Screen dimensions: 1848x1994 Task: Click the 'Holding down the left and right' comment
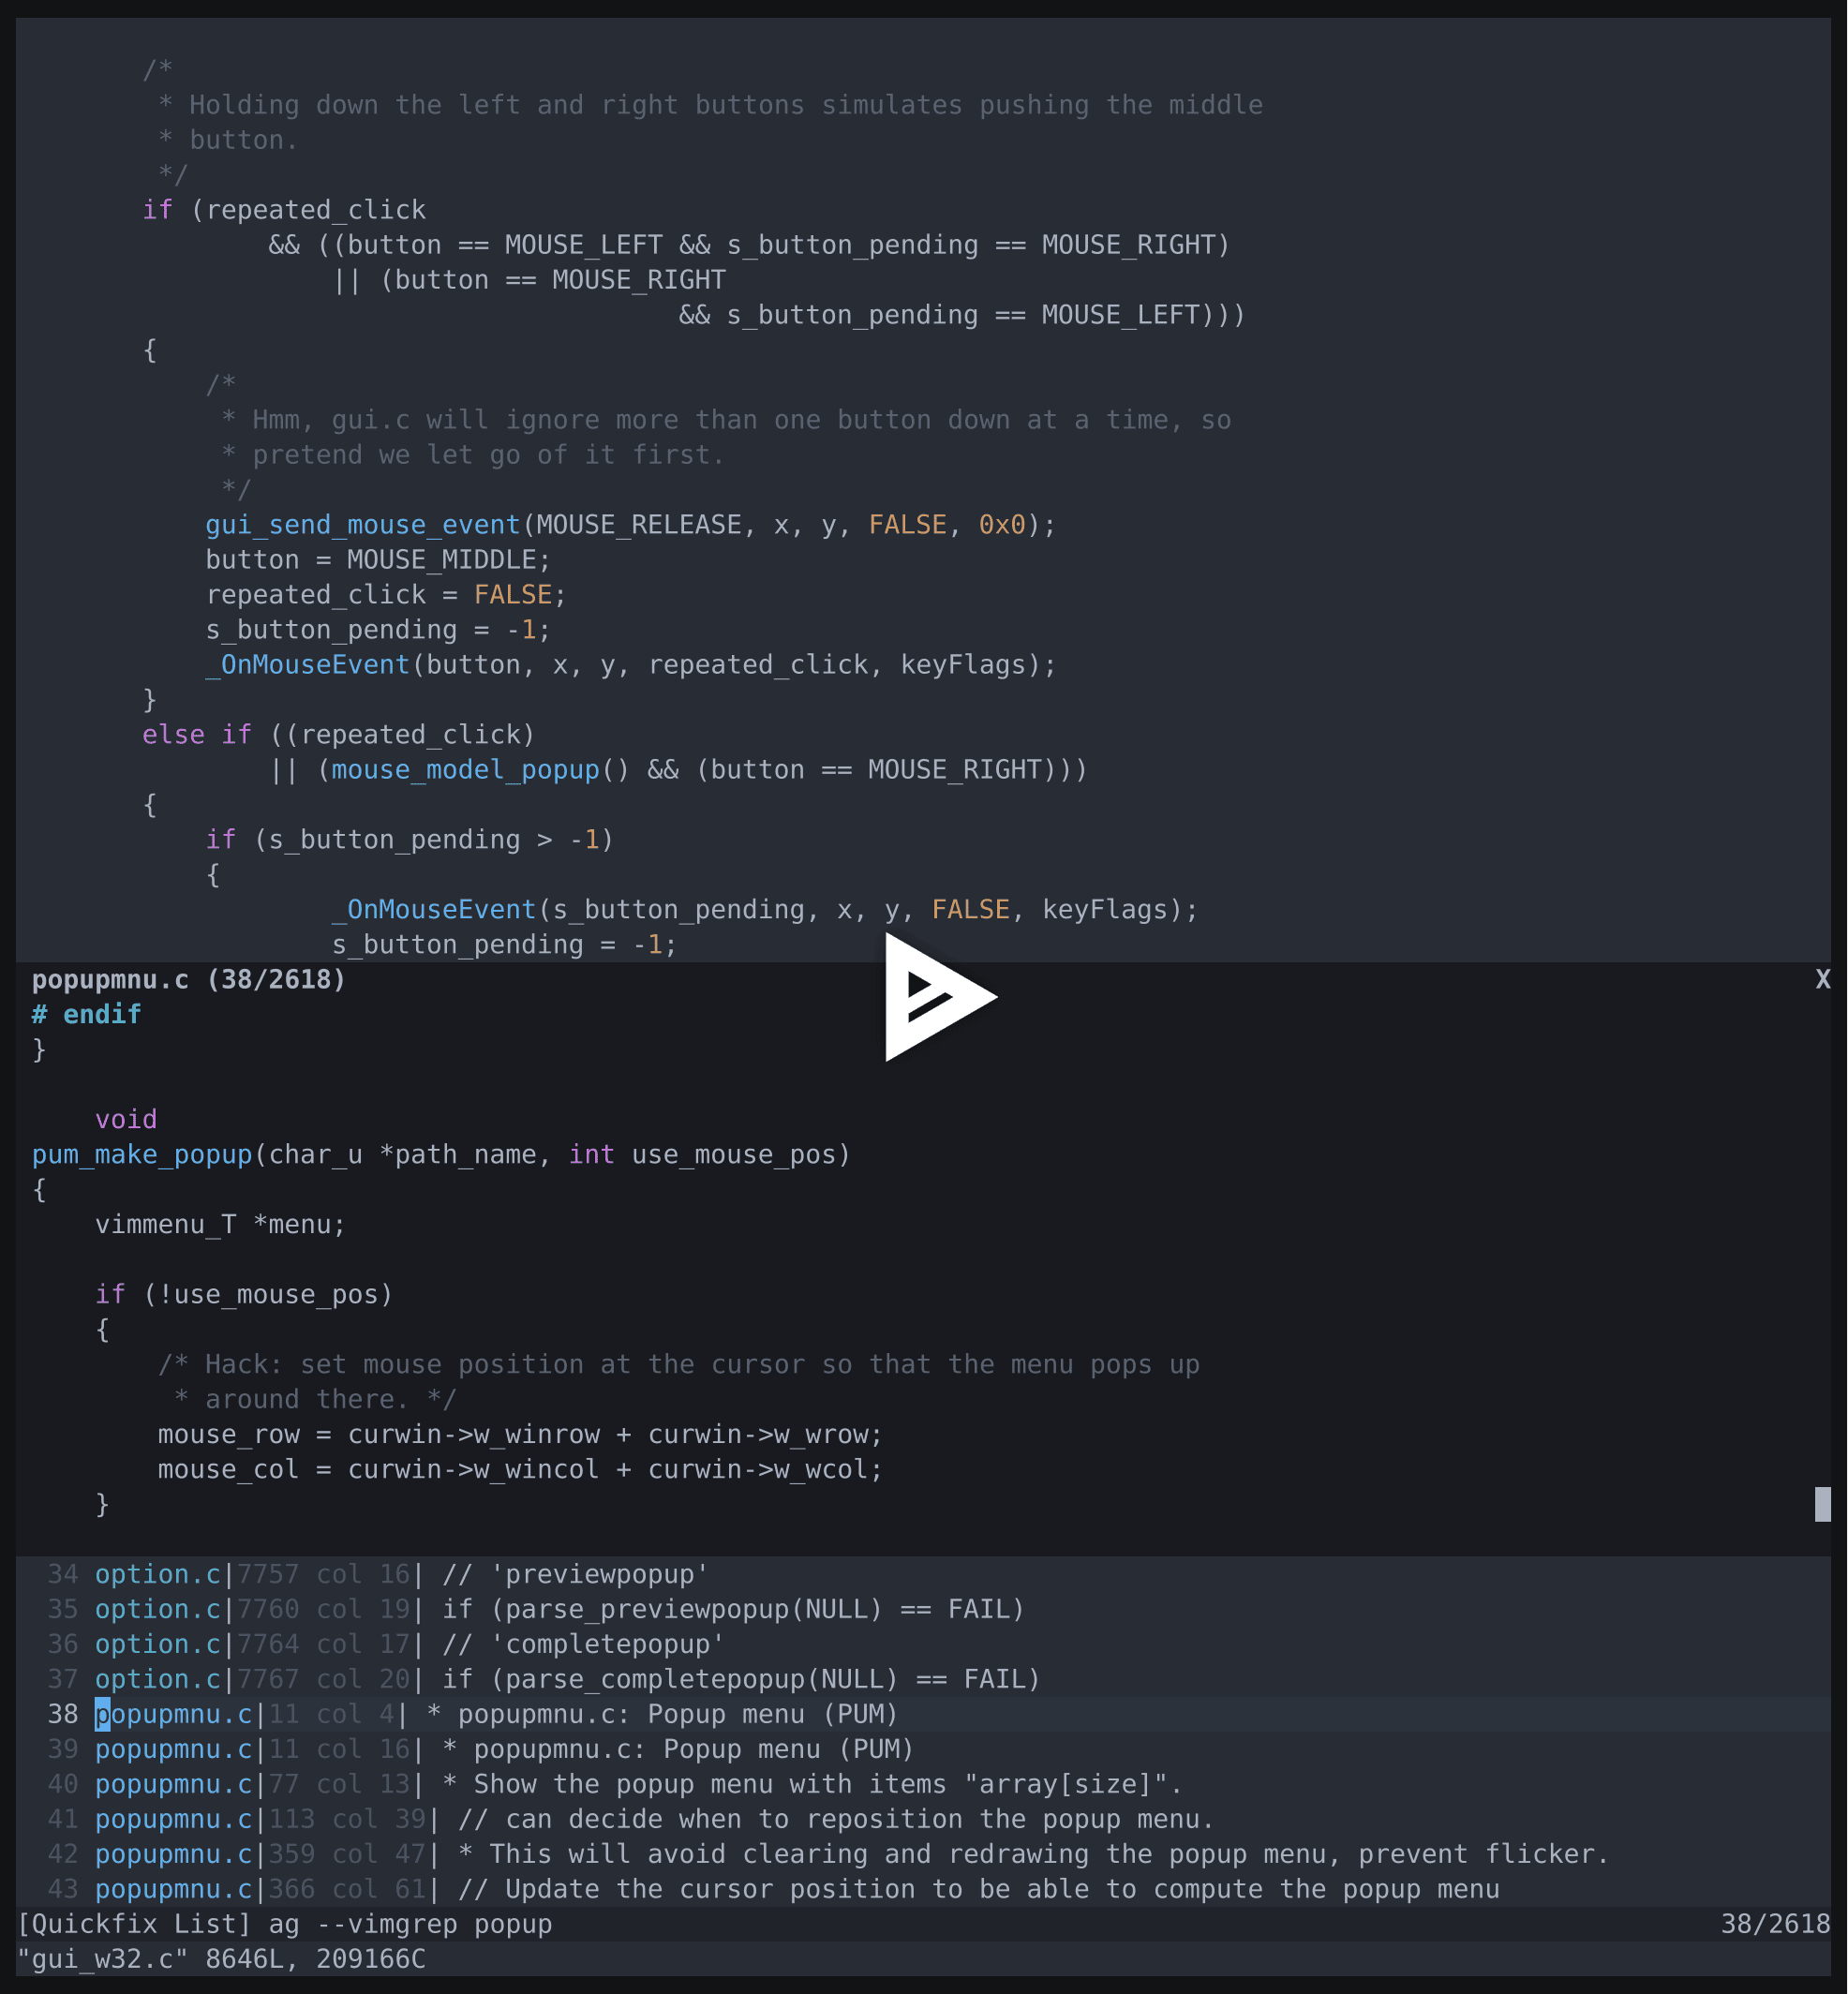coord(710,105)
